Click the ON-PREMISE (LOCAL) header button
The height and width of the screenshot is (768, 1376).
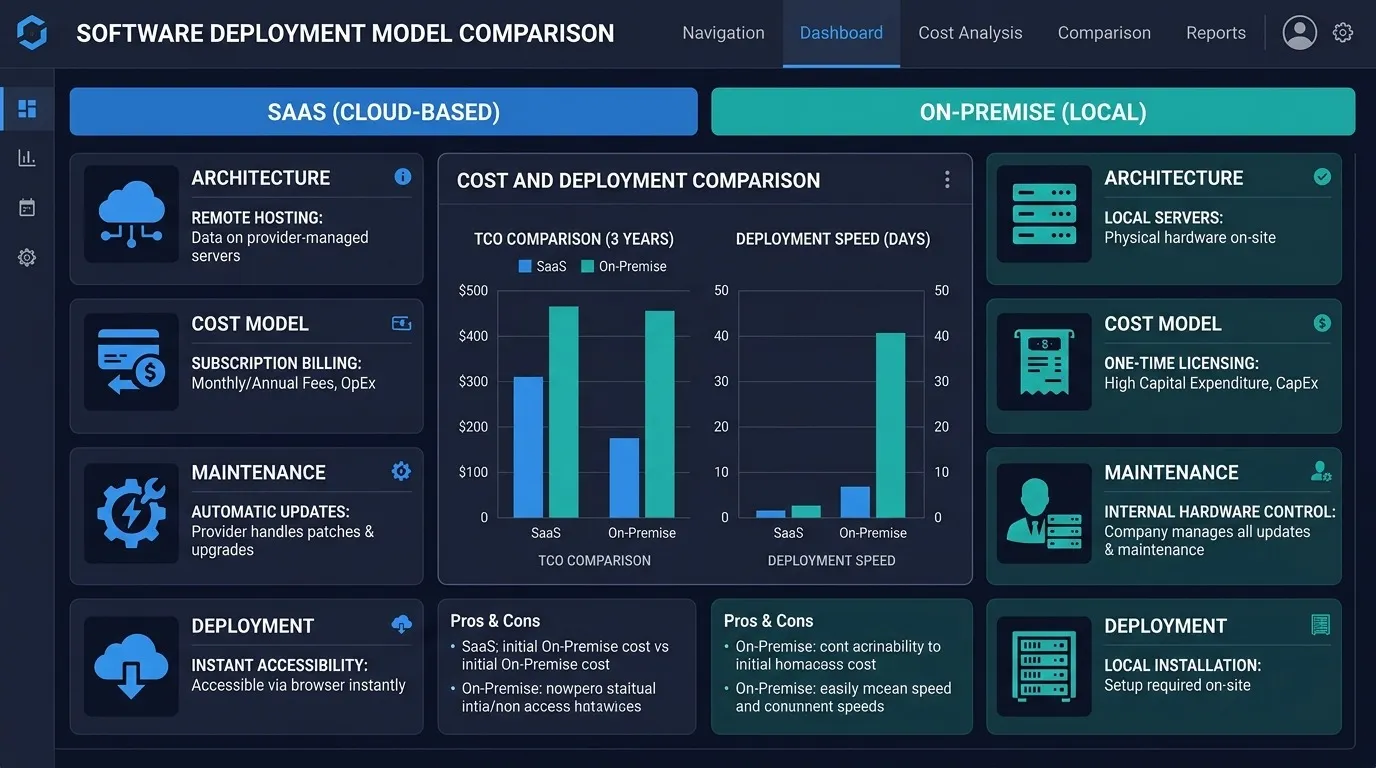pyautogui.click(x=1033, y=111)
